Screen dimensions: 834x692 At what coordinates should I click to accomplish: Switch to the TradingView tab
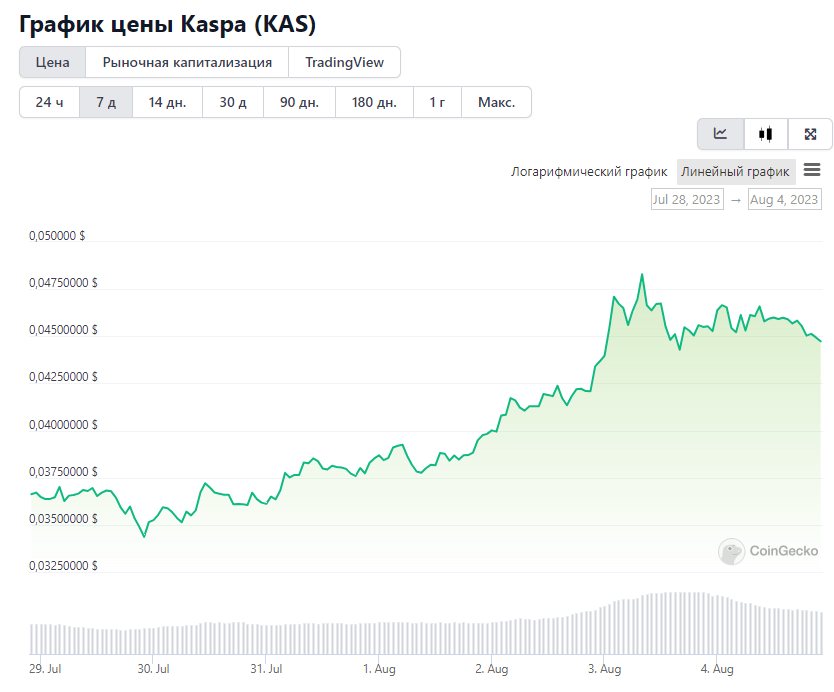(344, 62)
